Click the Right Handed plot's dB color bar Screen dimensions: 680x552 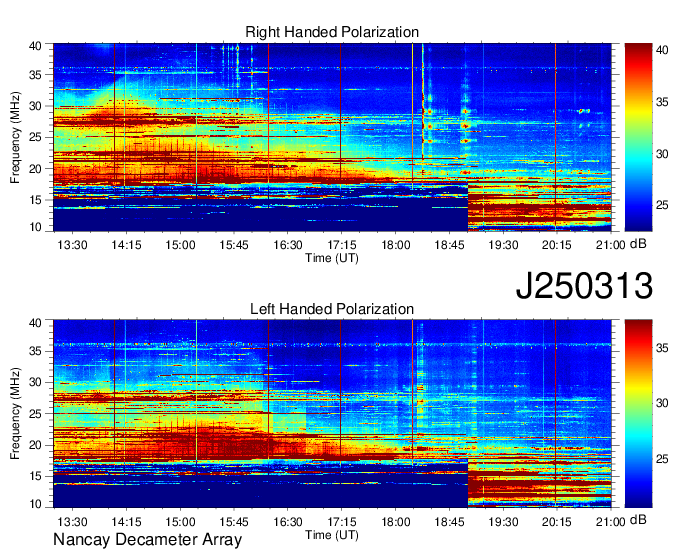638,137
